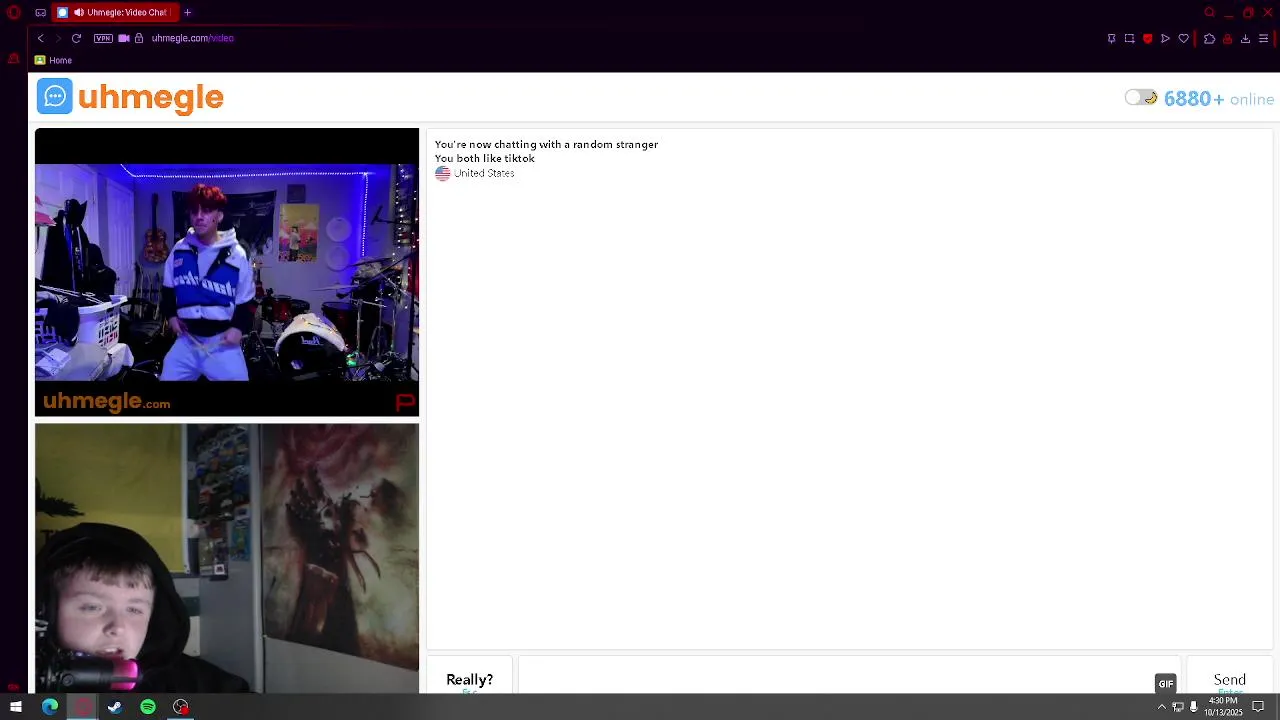Open Opera workspaces icon beside the tab
Screen dimensions: 1280x720
[40, 13]
